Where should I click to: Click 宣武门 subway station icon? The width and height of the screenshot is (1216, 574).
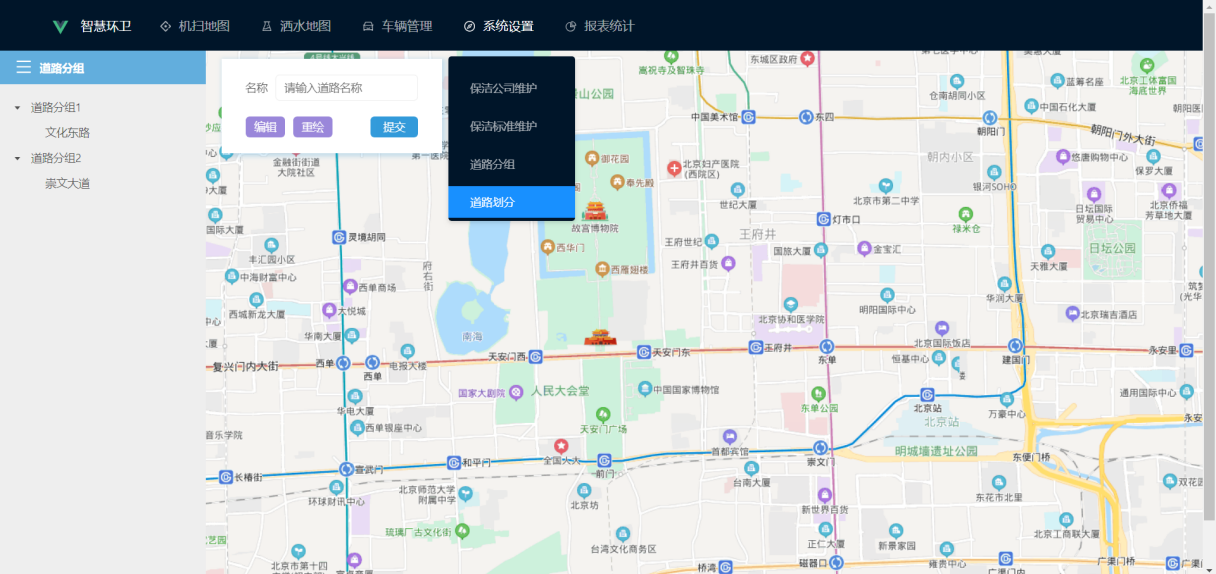(x=349, y=467)
